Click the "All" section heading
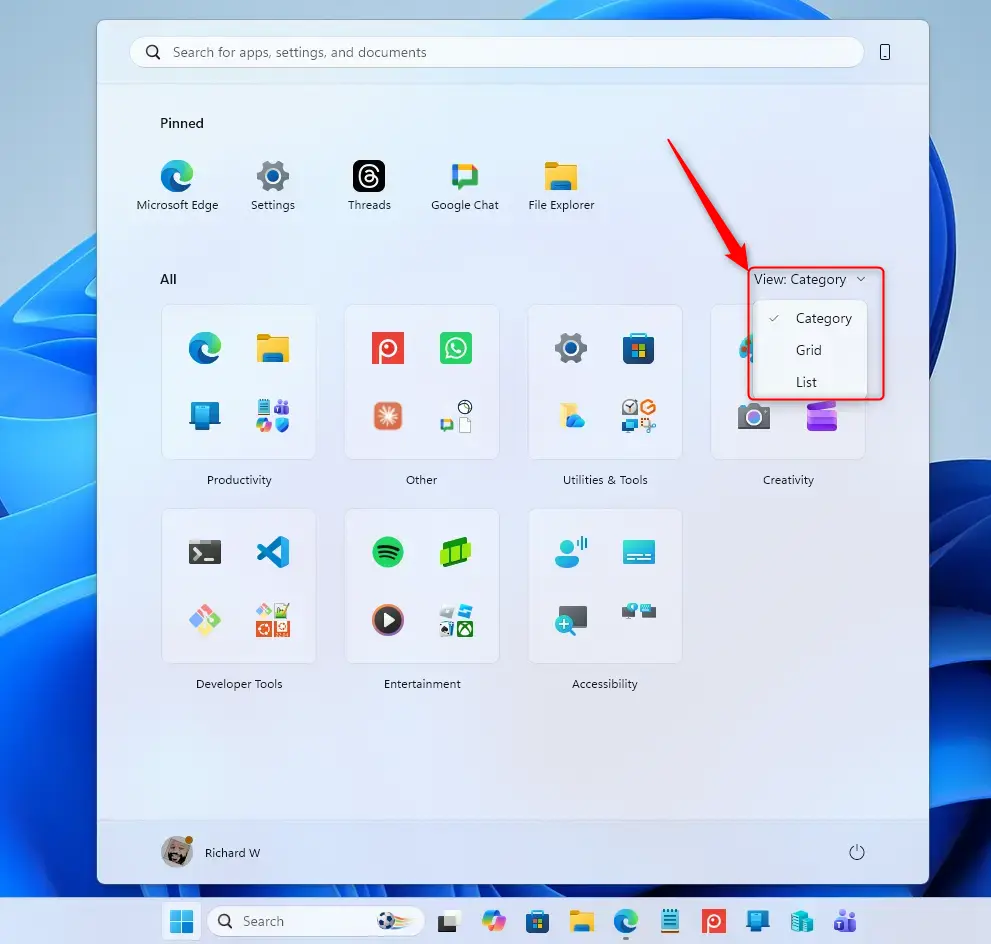 click(168, 279)
